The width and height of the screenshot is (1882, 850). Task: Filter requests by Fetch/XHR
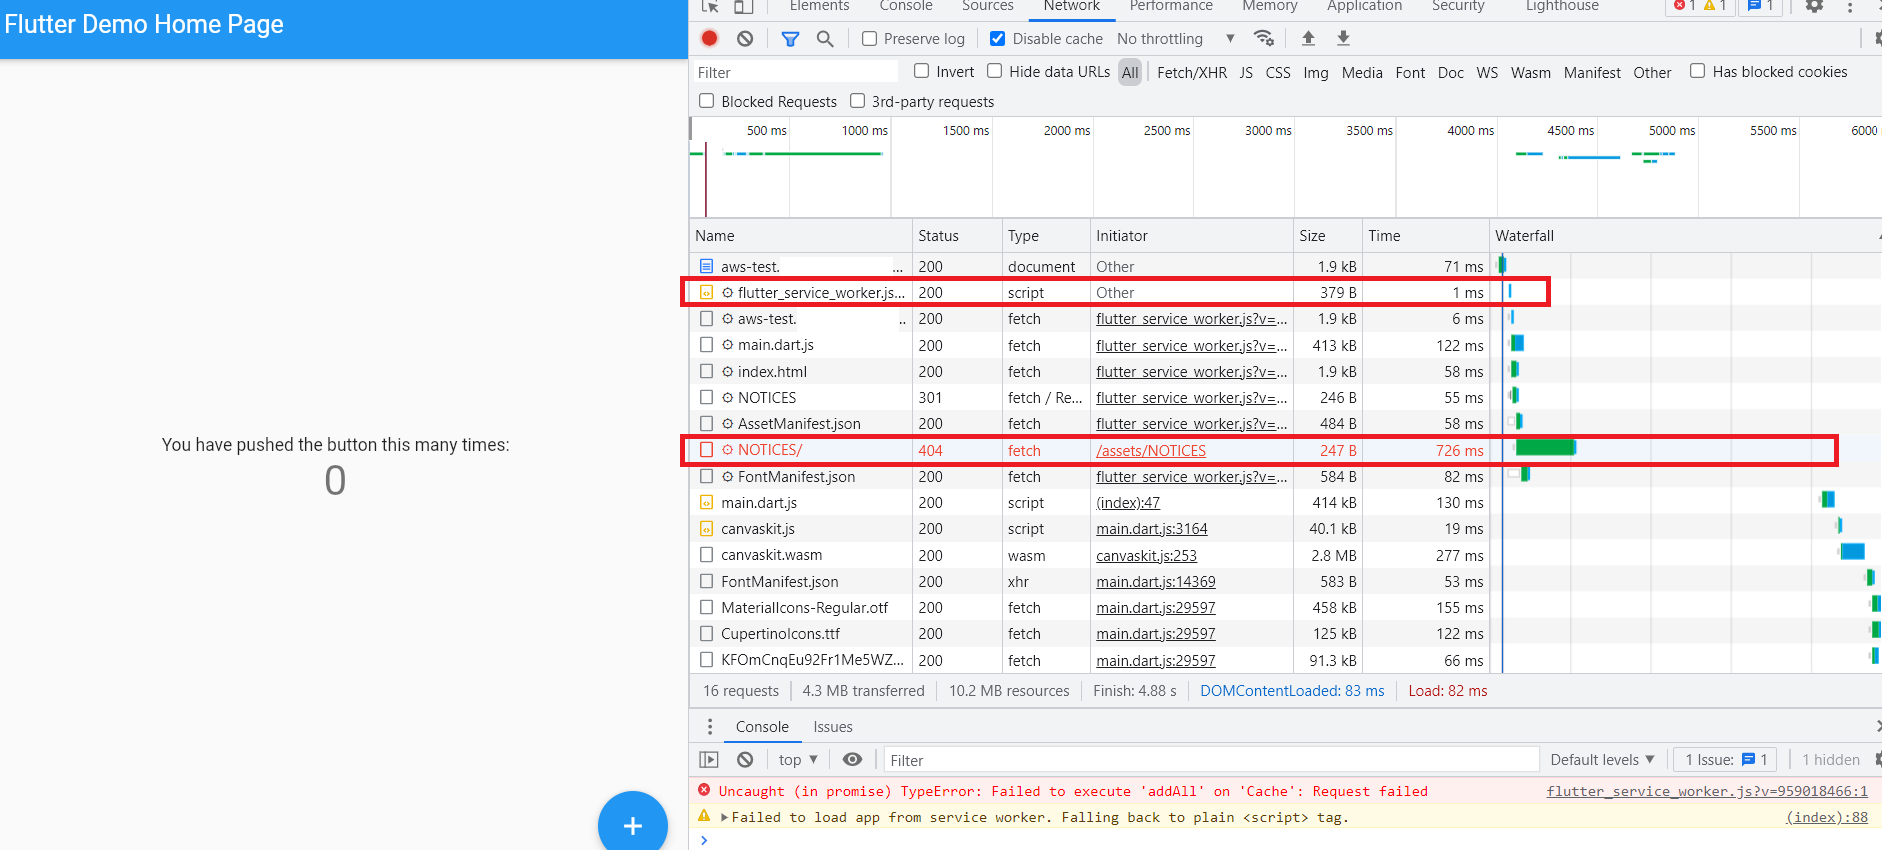point(1191,72)
